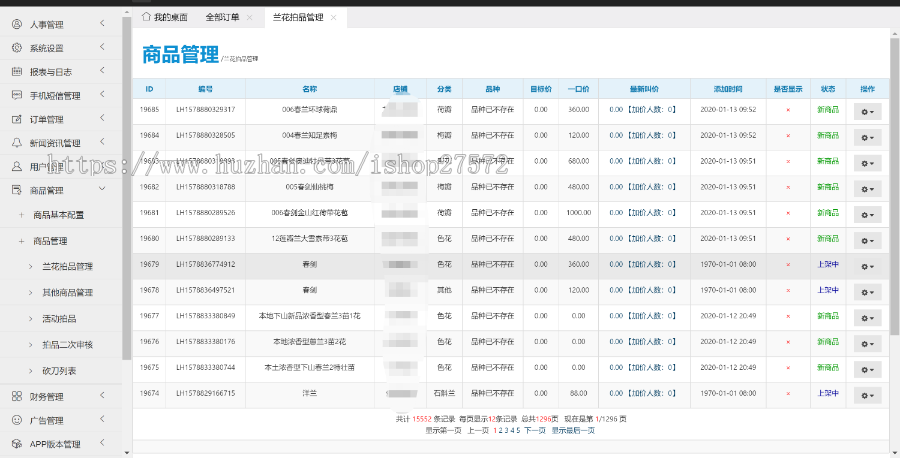This screenshot has height=458, width=900.
Task: Open 其他商品管理 in sidebar
Action: click(67, 292)
